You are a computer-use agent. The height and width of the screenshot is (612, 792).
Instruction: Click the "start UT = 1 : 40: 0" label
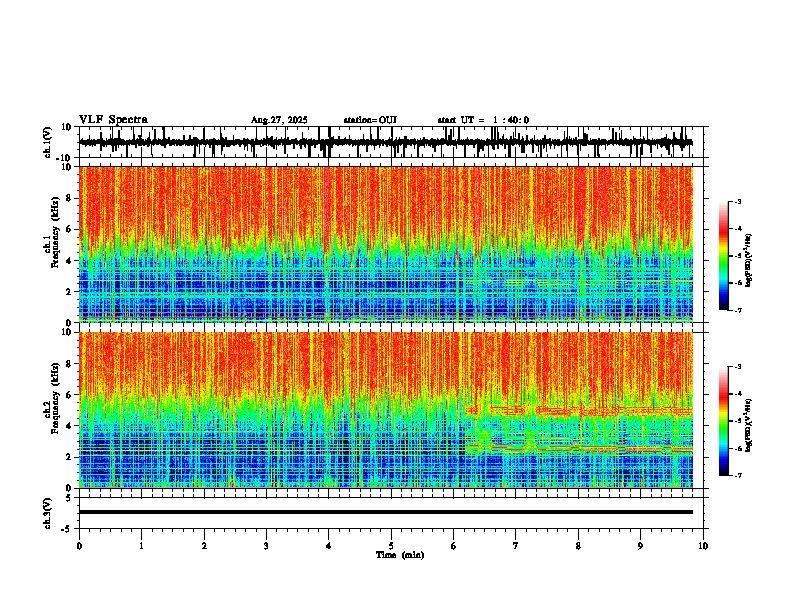click(483, 120)
